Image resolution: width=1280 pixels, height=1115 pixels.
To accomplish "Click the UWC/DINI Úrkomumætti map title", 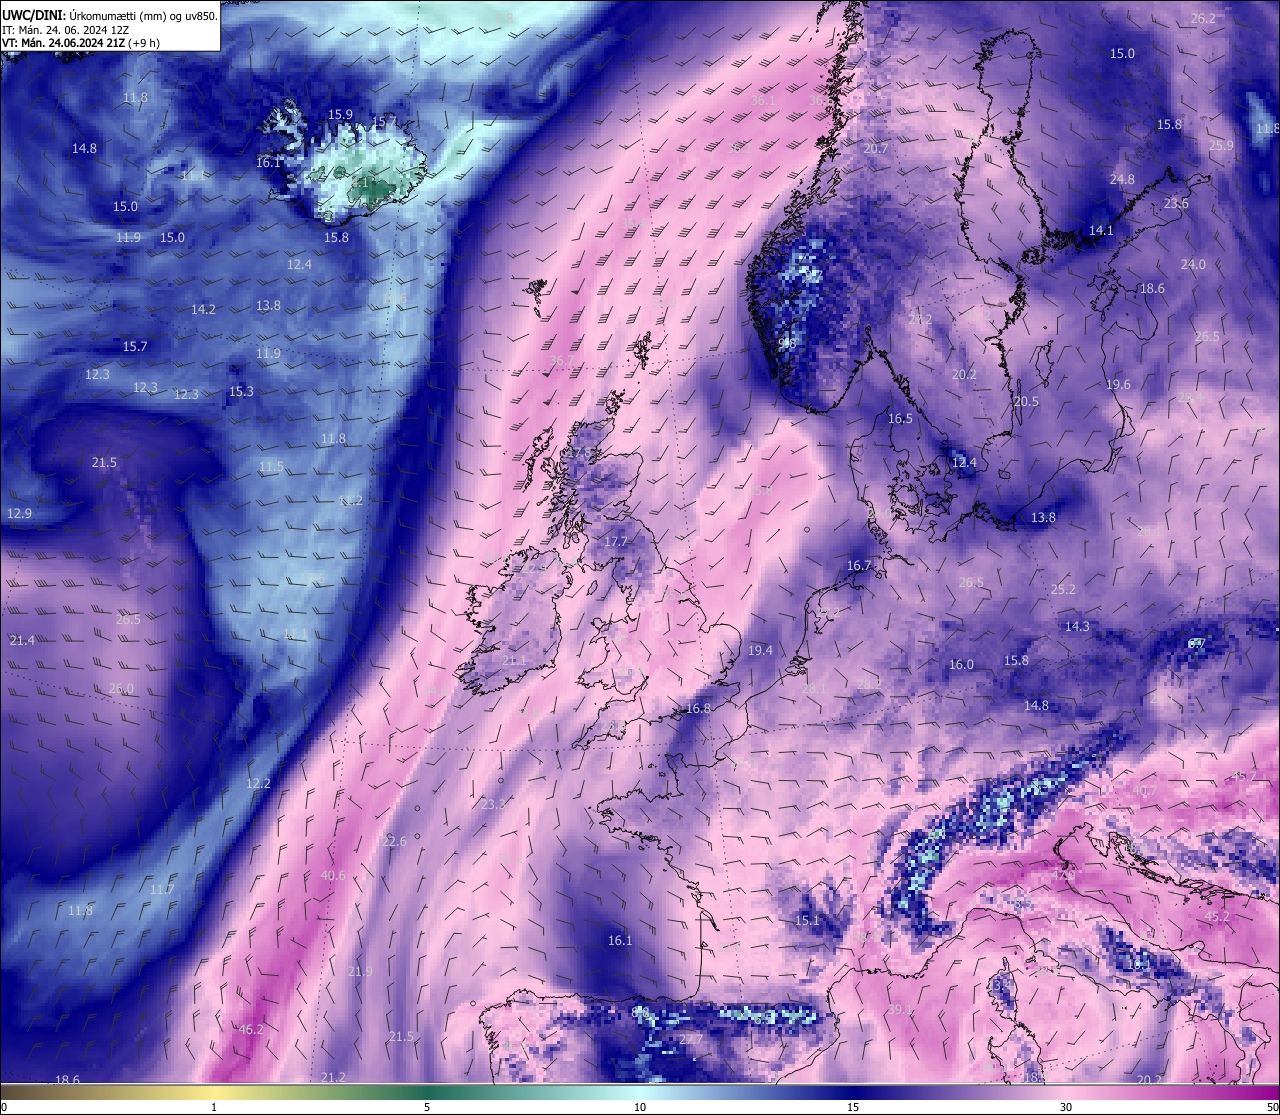I will coord(110,16).
